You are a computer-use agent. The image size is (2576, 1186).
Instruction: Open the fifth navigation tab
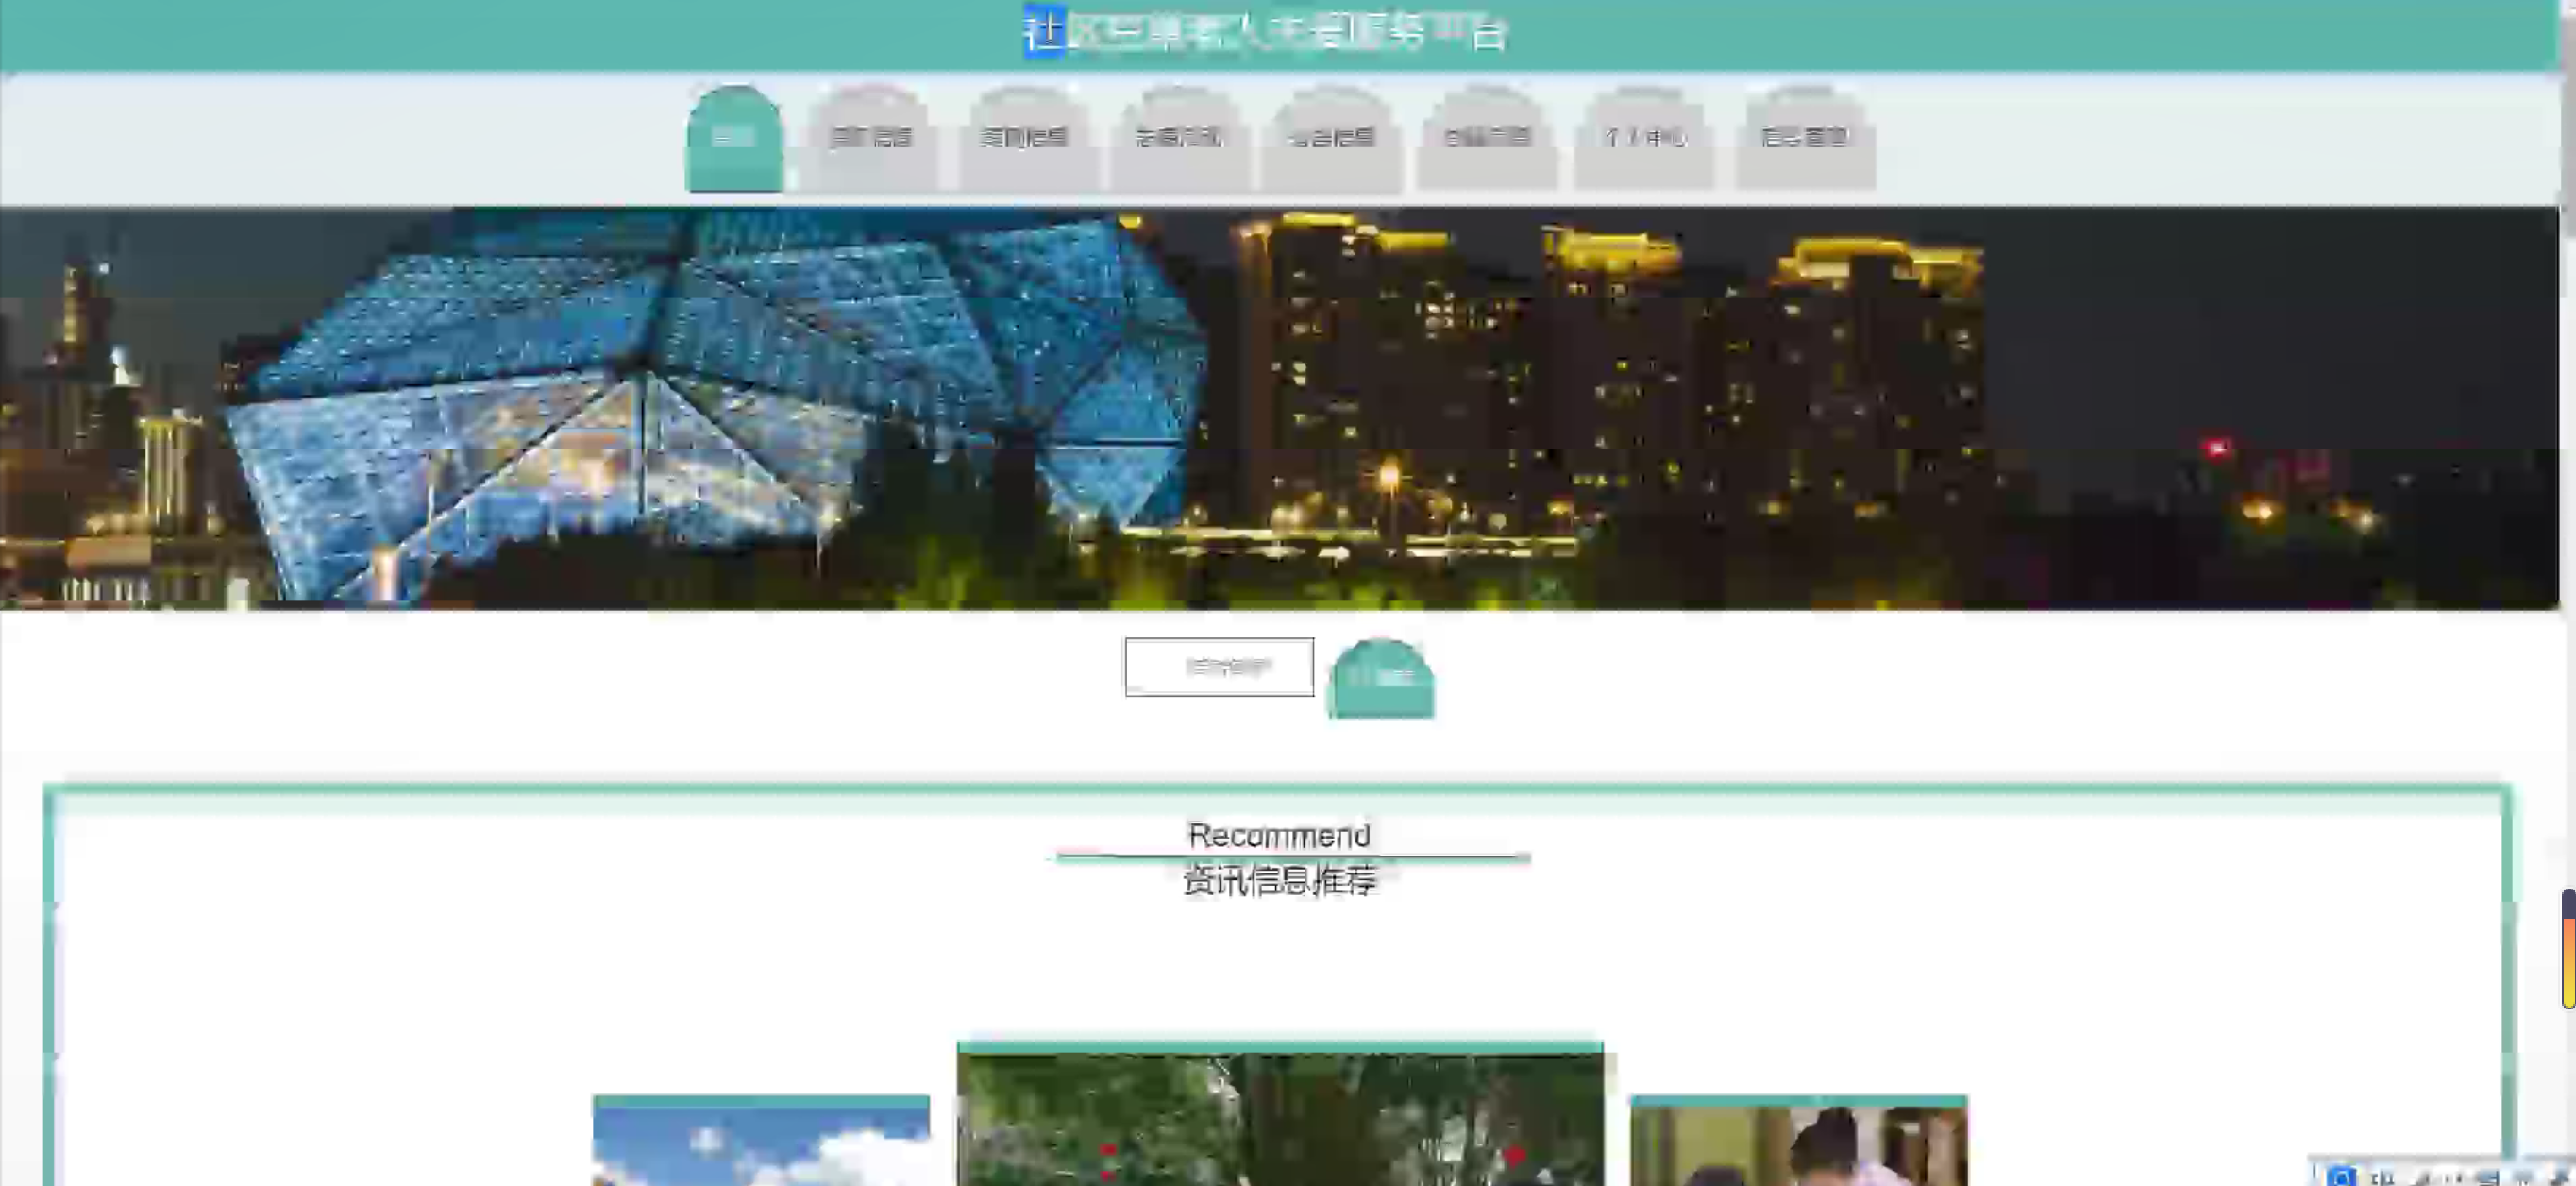click(x=1331, y=138)
